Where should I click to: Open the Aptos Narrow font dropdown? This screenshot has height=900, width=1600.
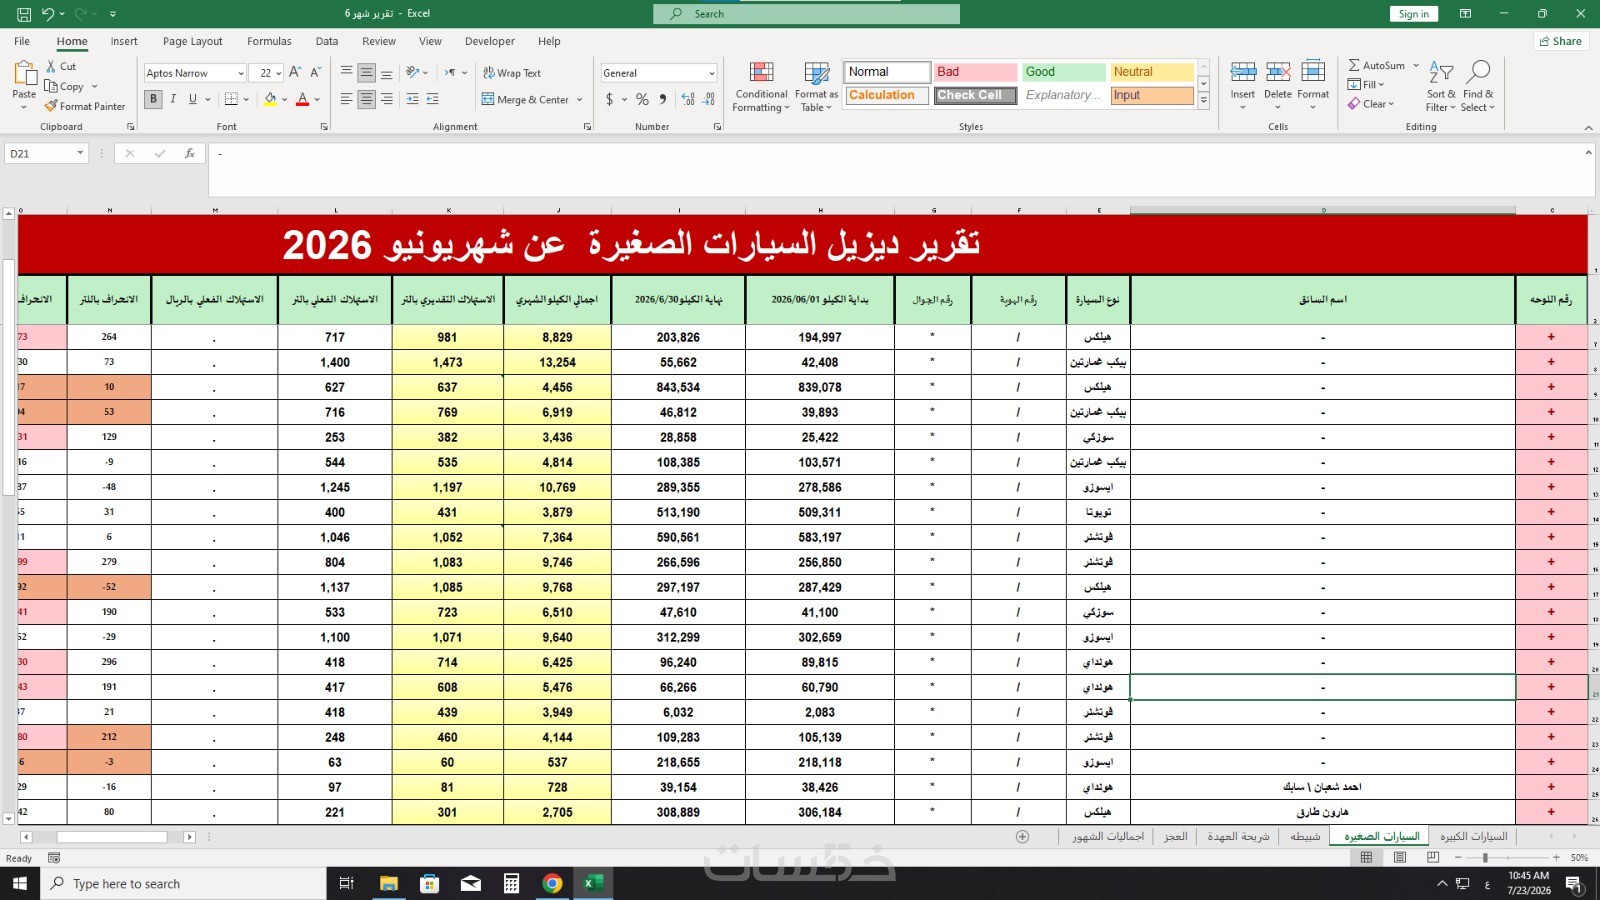240,73
